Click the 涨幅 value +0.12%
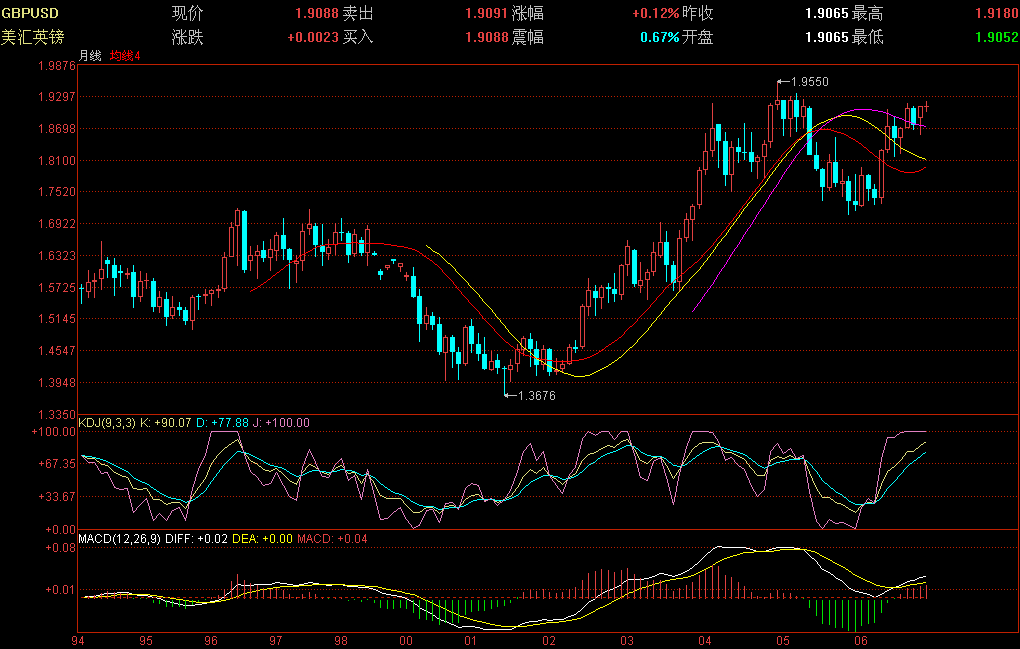 pyautogui.click(x=655, y=14)
